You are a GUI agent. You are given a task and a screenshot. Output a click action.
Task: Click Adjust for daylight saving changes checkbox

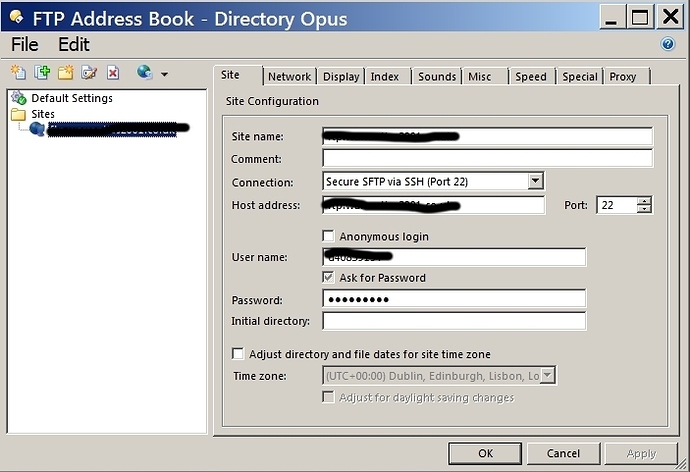(328, 397)
